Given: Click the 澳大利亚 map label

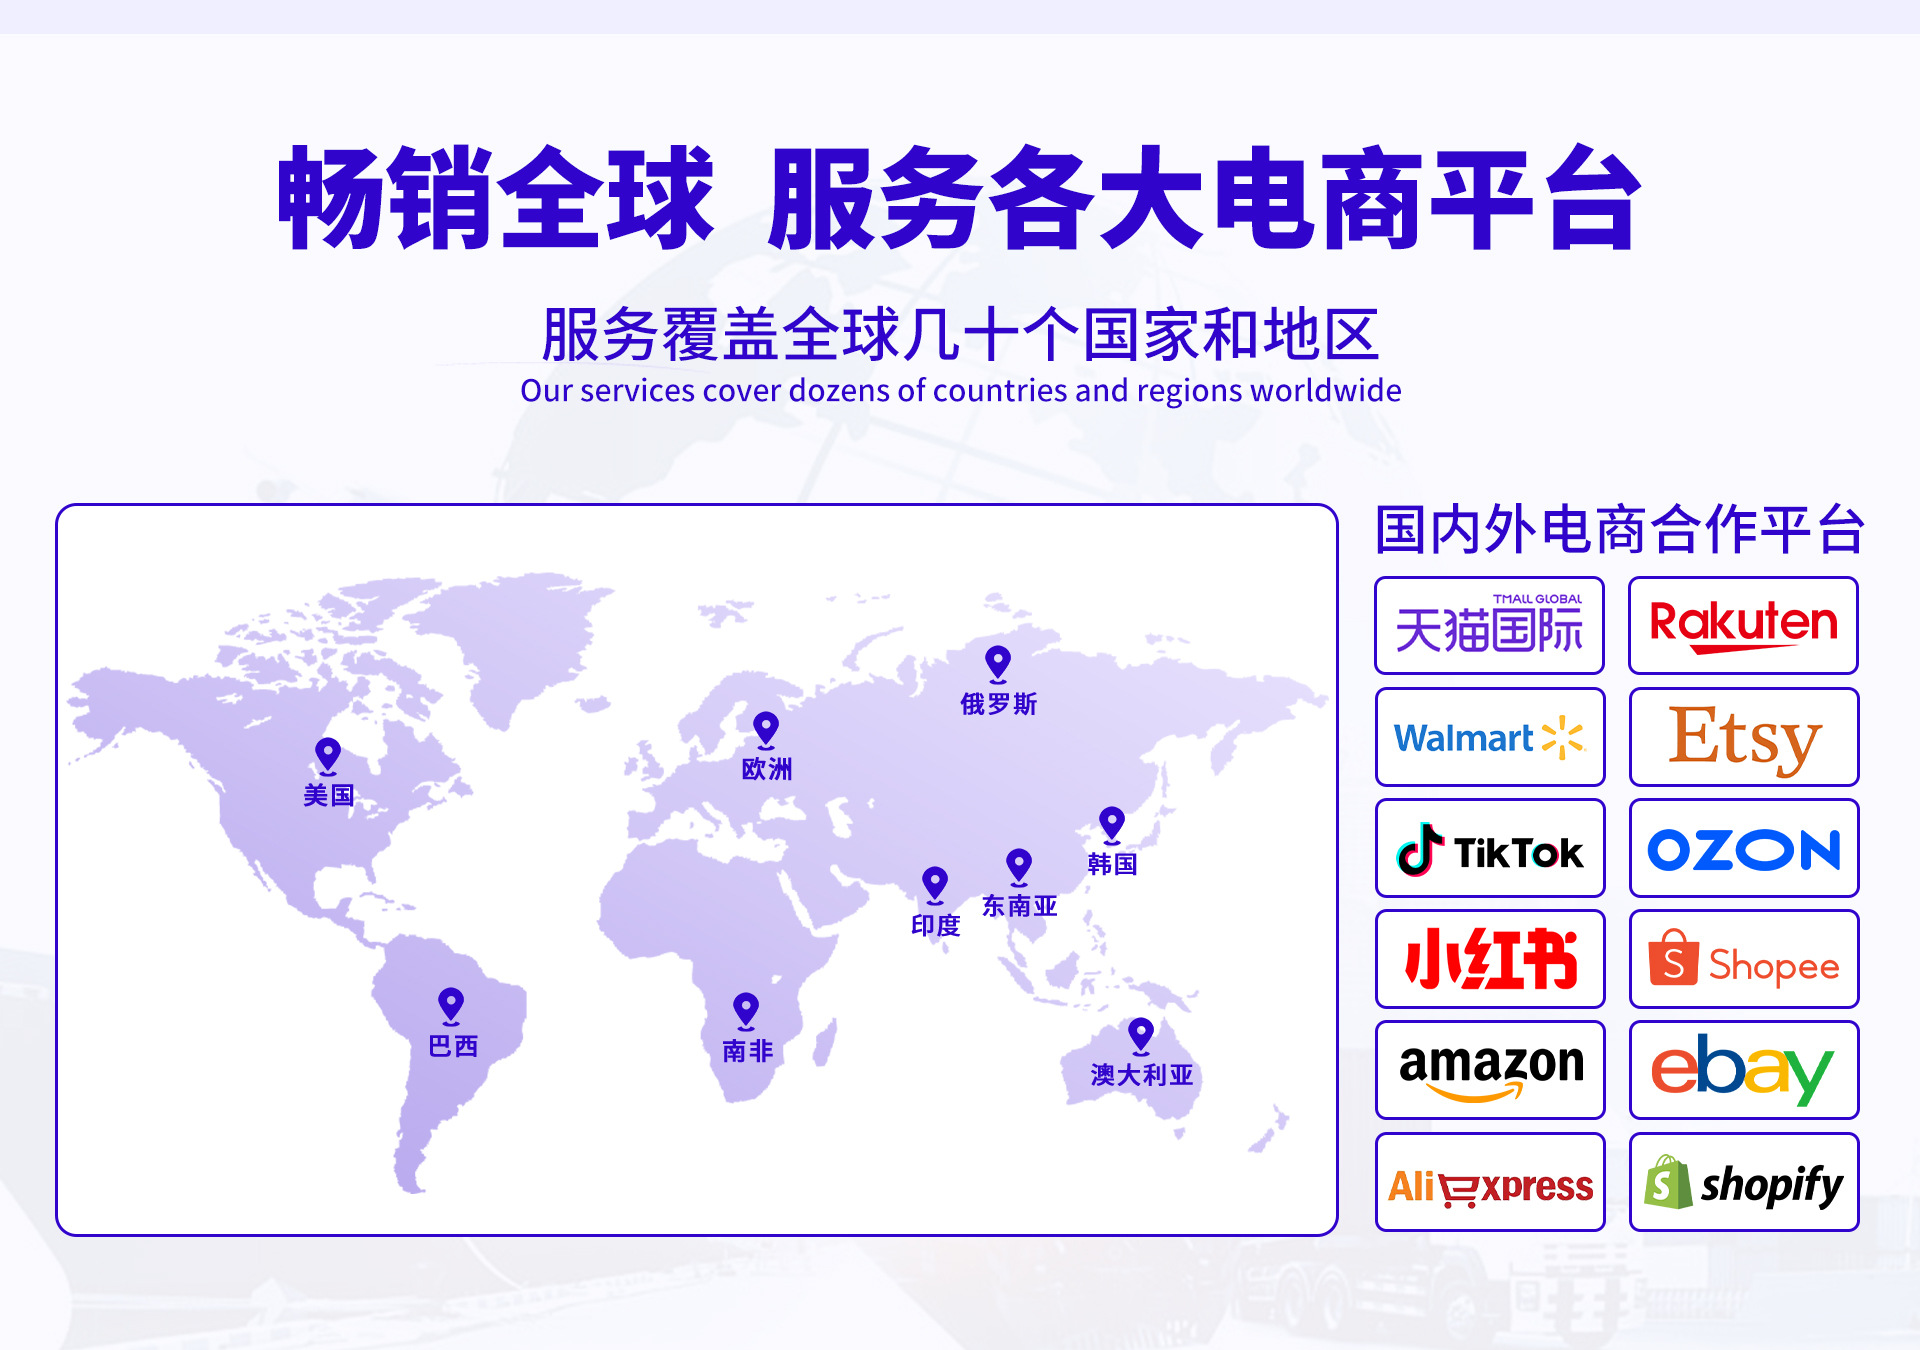Looking at the screenshot, I should click(1142, 1075).
